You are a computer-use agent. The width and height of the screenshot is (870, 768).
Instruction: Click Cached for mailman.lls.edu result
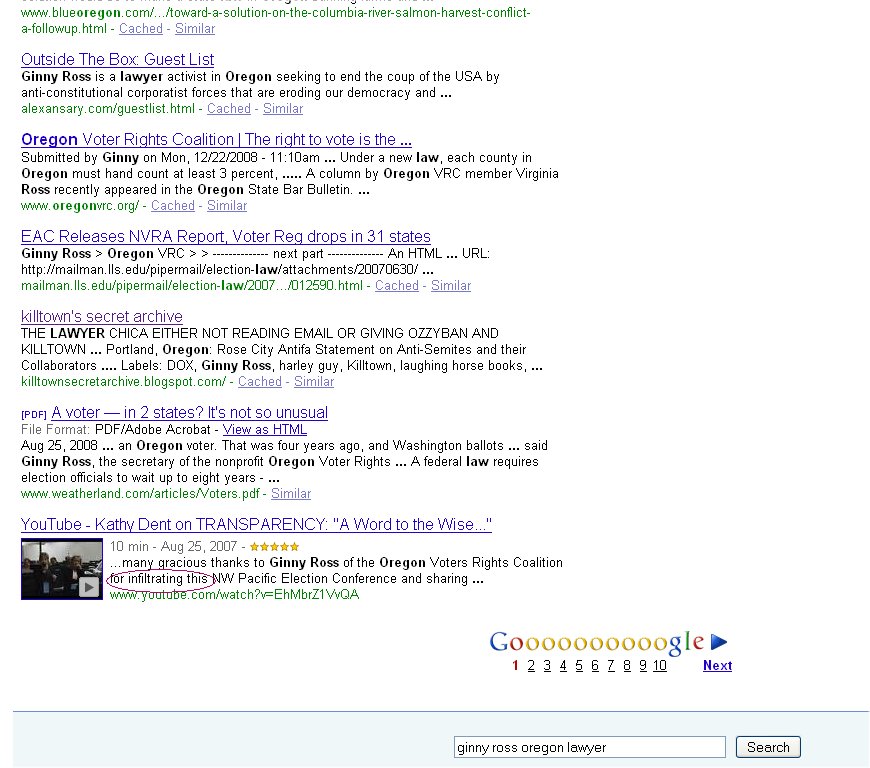click(397, 286)
